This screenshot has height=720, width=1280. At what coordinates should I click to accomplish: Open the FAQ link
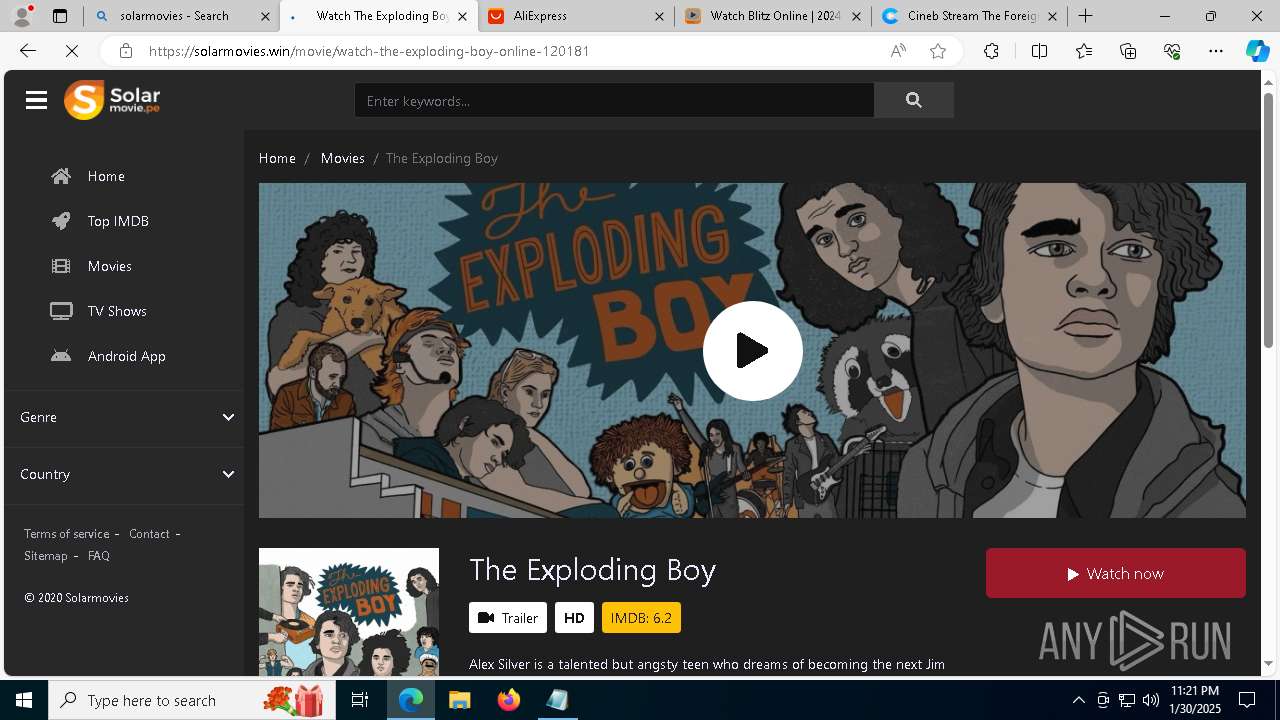98,556
